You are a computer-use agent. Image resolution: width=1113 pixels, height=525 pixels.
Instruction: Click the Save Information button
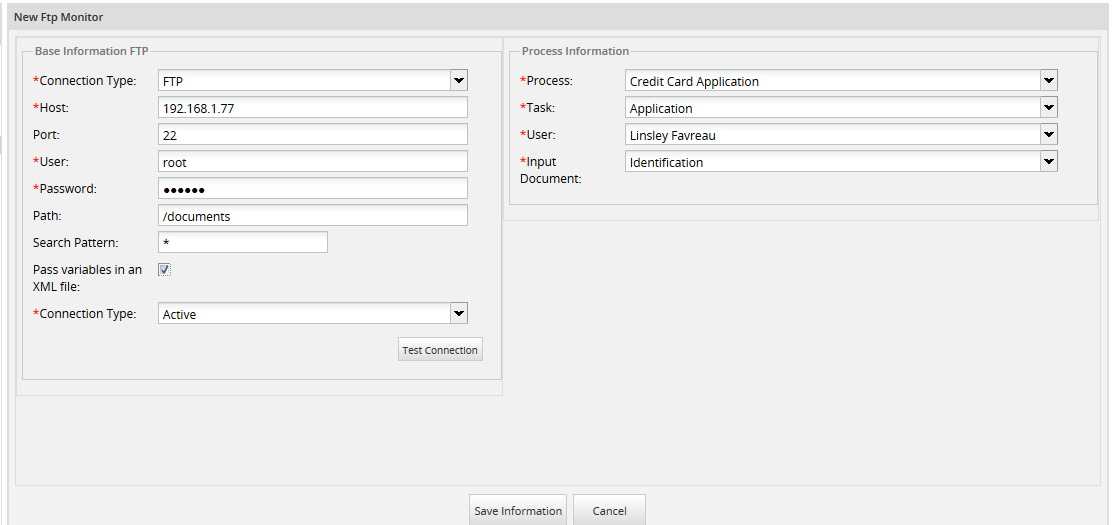click(518, 510)
